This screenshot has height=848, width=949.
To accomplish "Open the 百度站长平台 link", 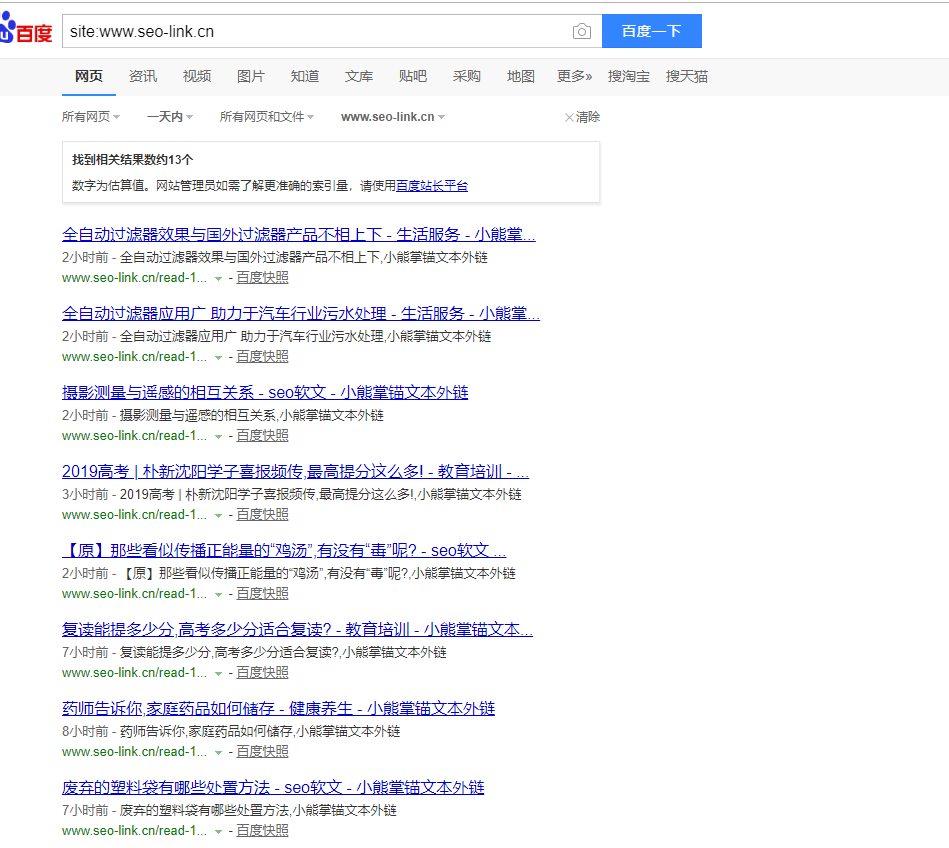I will coord(432,186).
